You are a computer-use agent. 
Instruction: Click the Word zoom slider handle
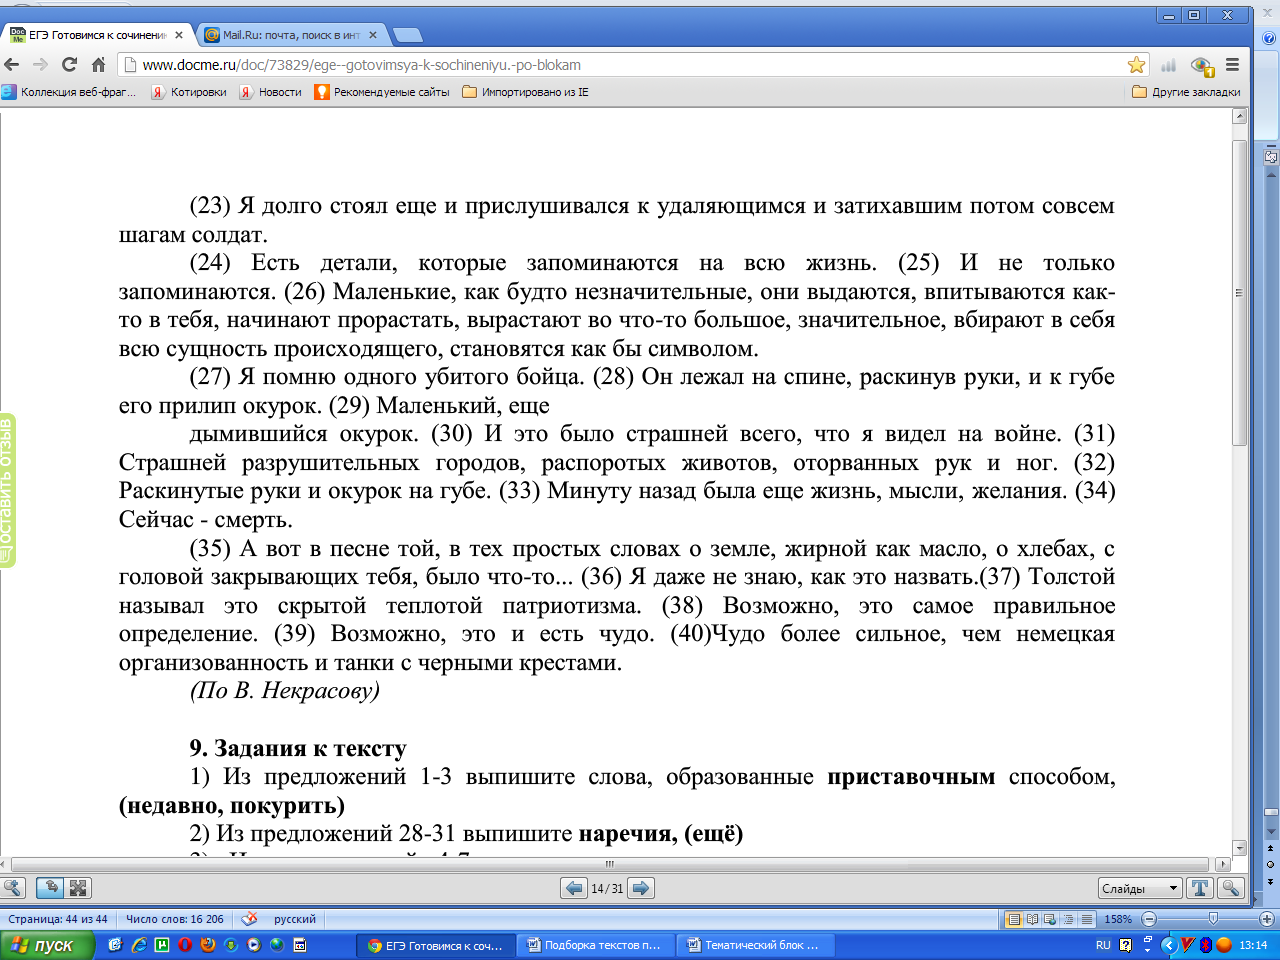coord(1213,919)
